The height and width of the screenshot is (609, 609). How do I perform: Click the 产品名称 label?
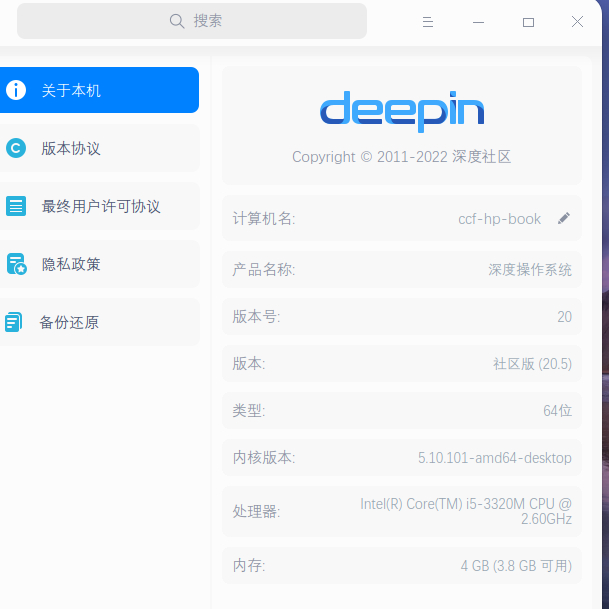pos(264,270)
